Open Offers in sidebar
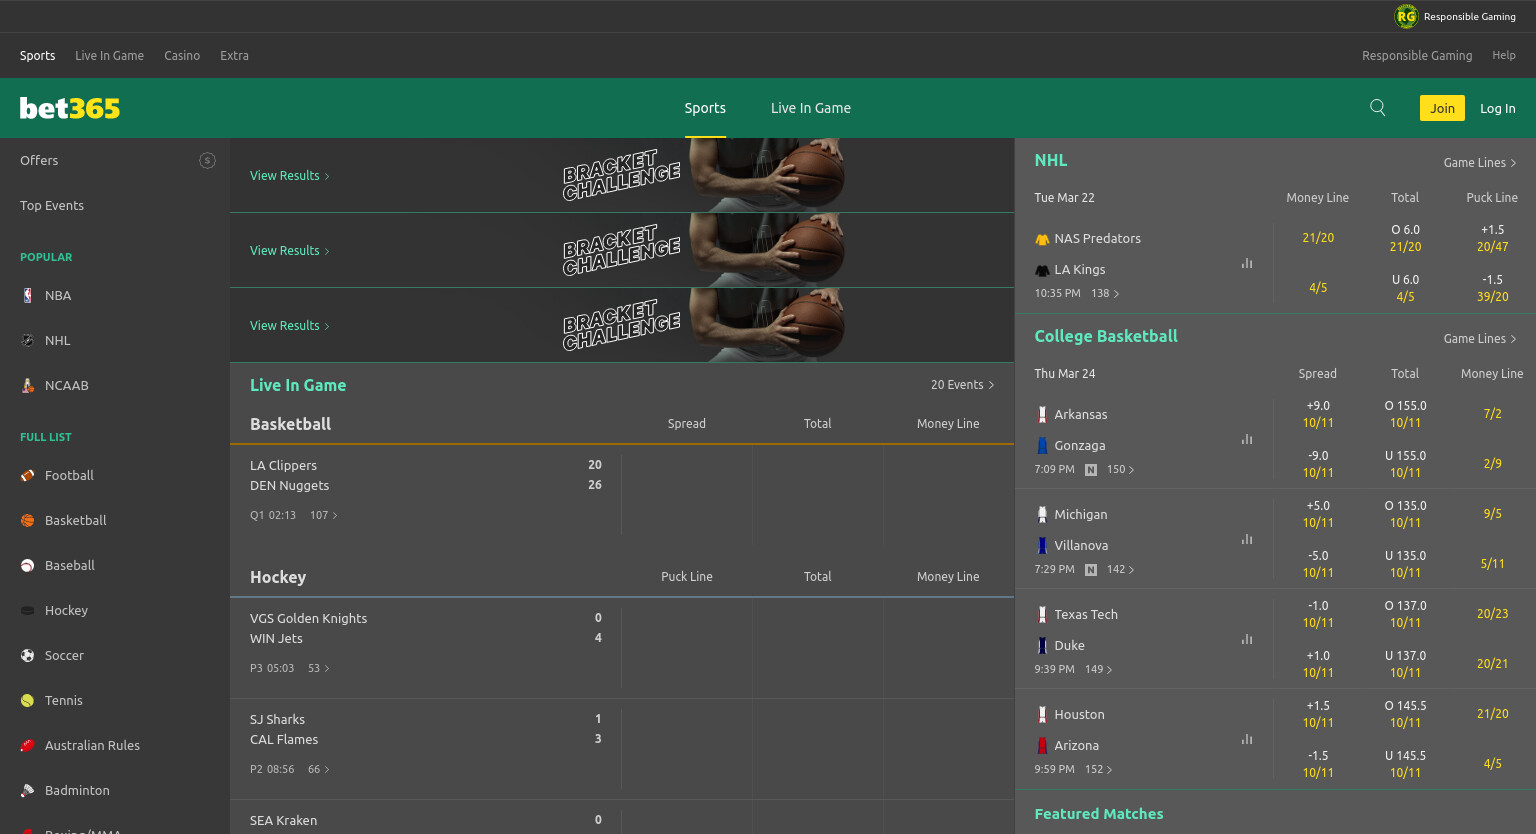Screen dimensions: 1536x834 tap(39, 160)
